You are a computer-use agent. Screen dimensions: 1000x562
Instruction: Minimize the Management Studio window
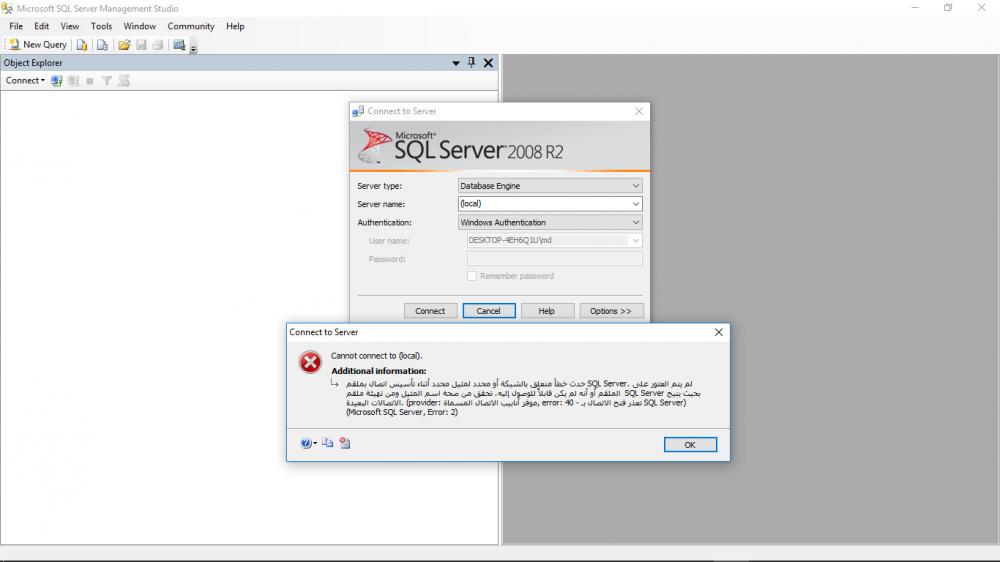(915, 8)
